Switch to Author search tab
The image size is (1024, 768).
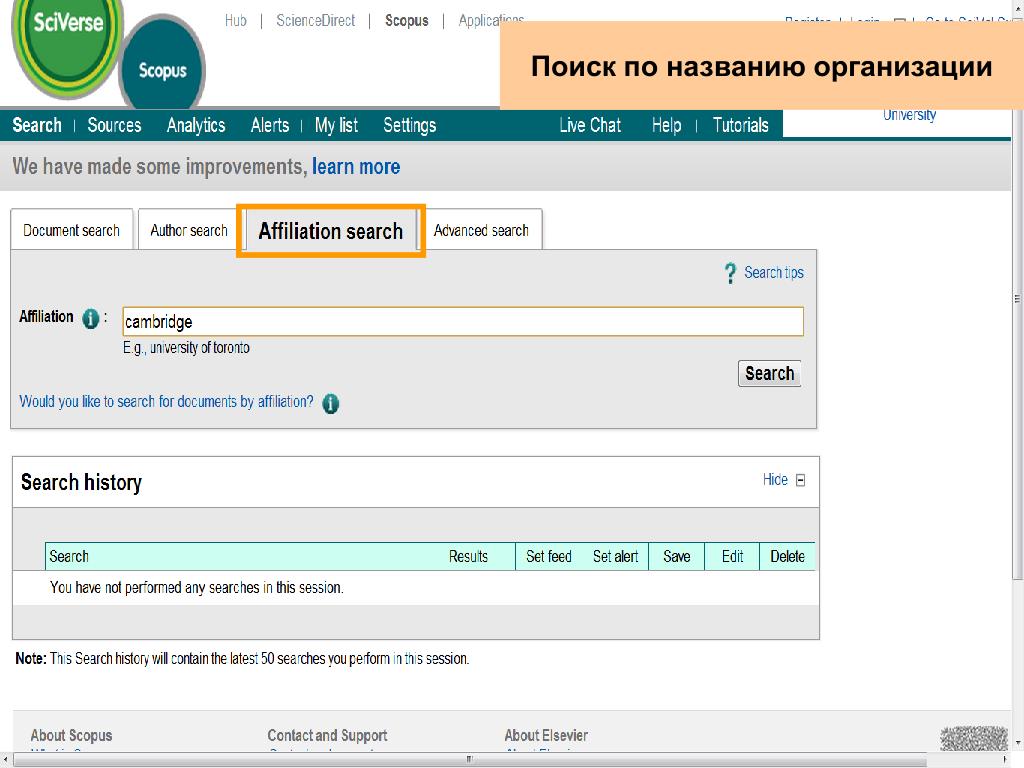click(189, 230)
